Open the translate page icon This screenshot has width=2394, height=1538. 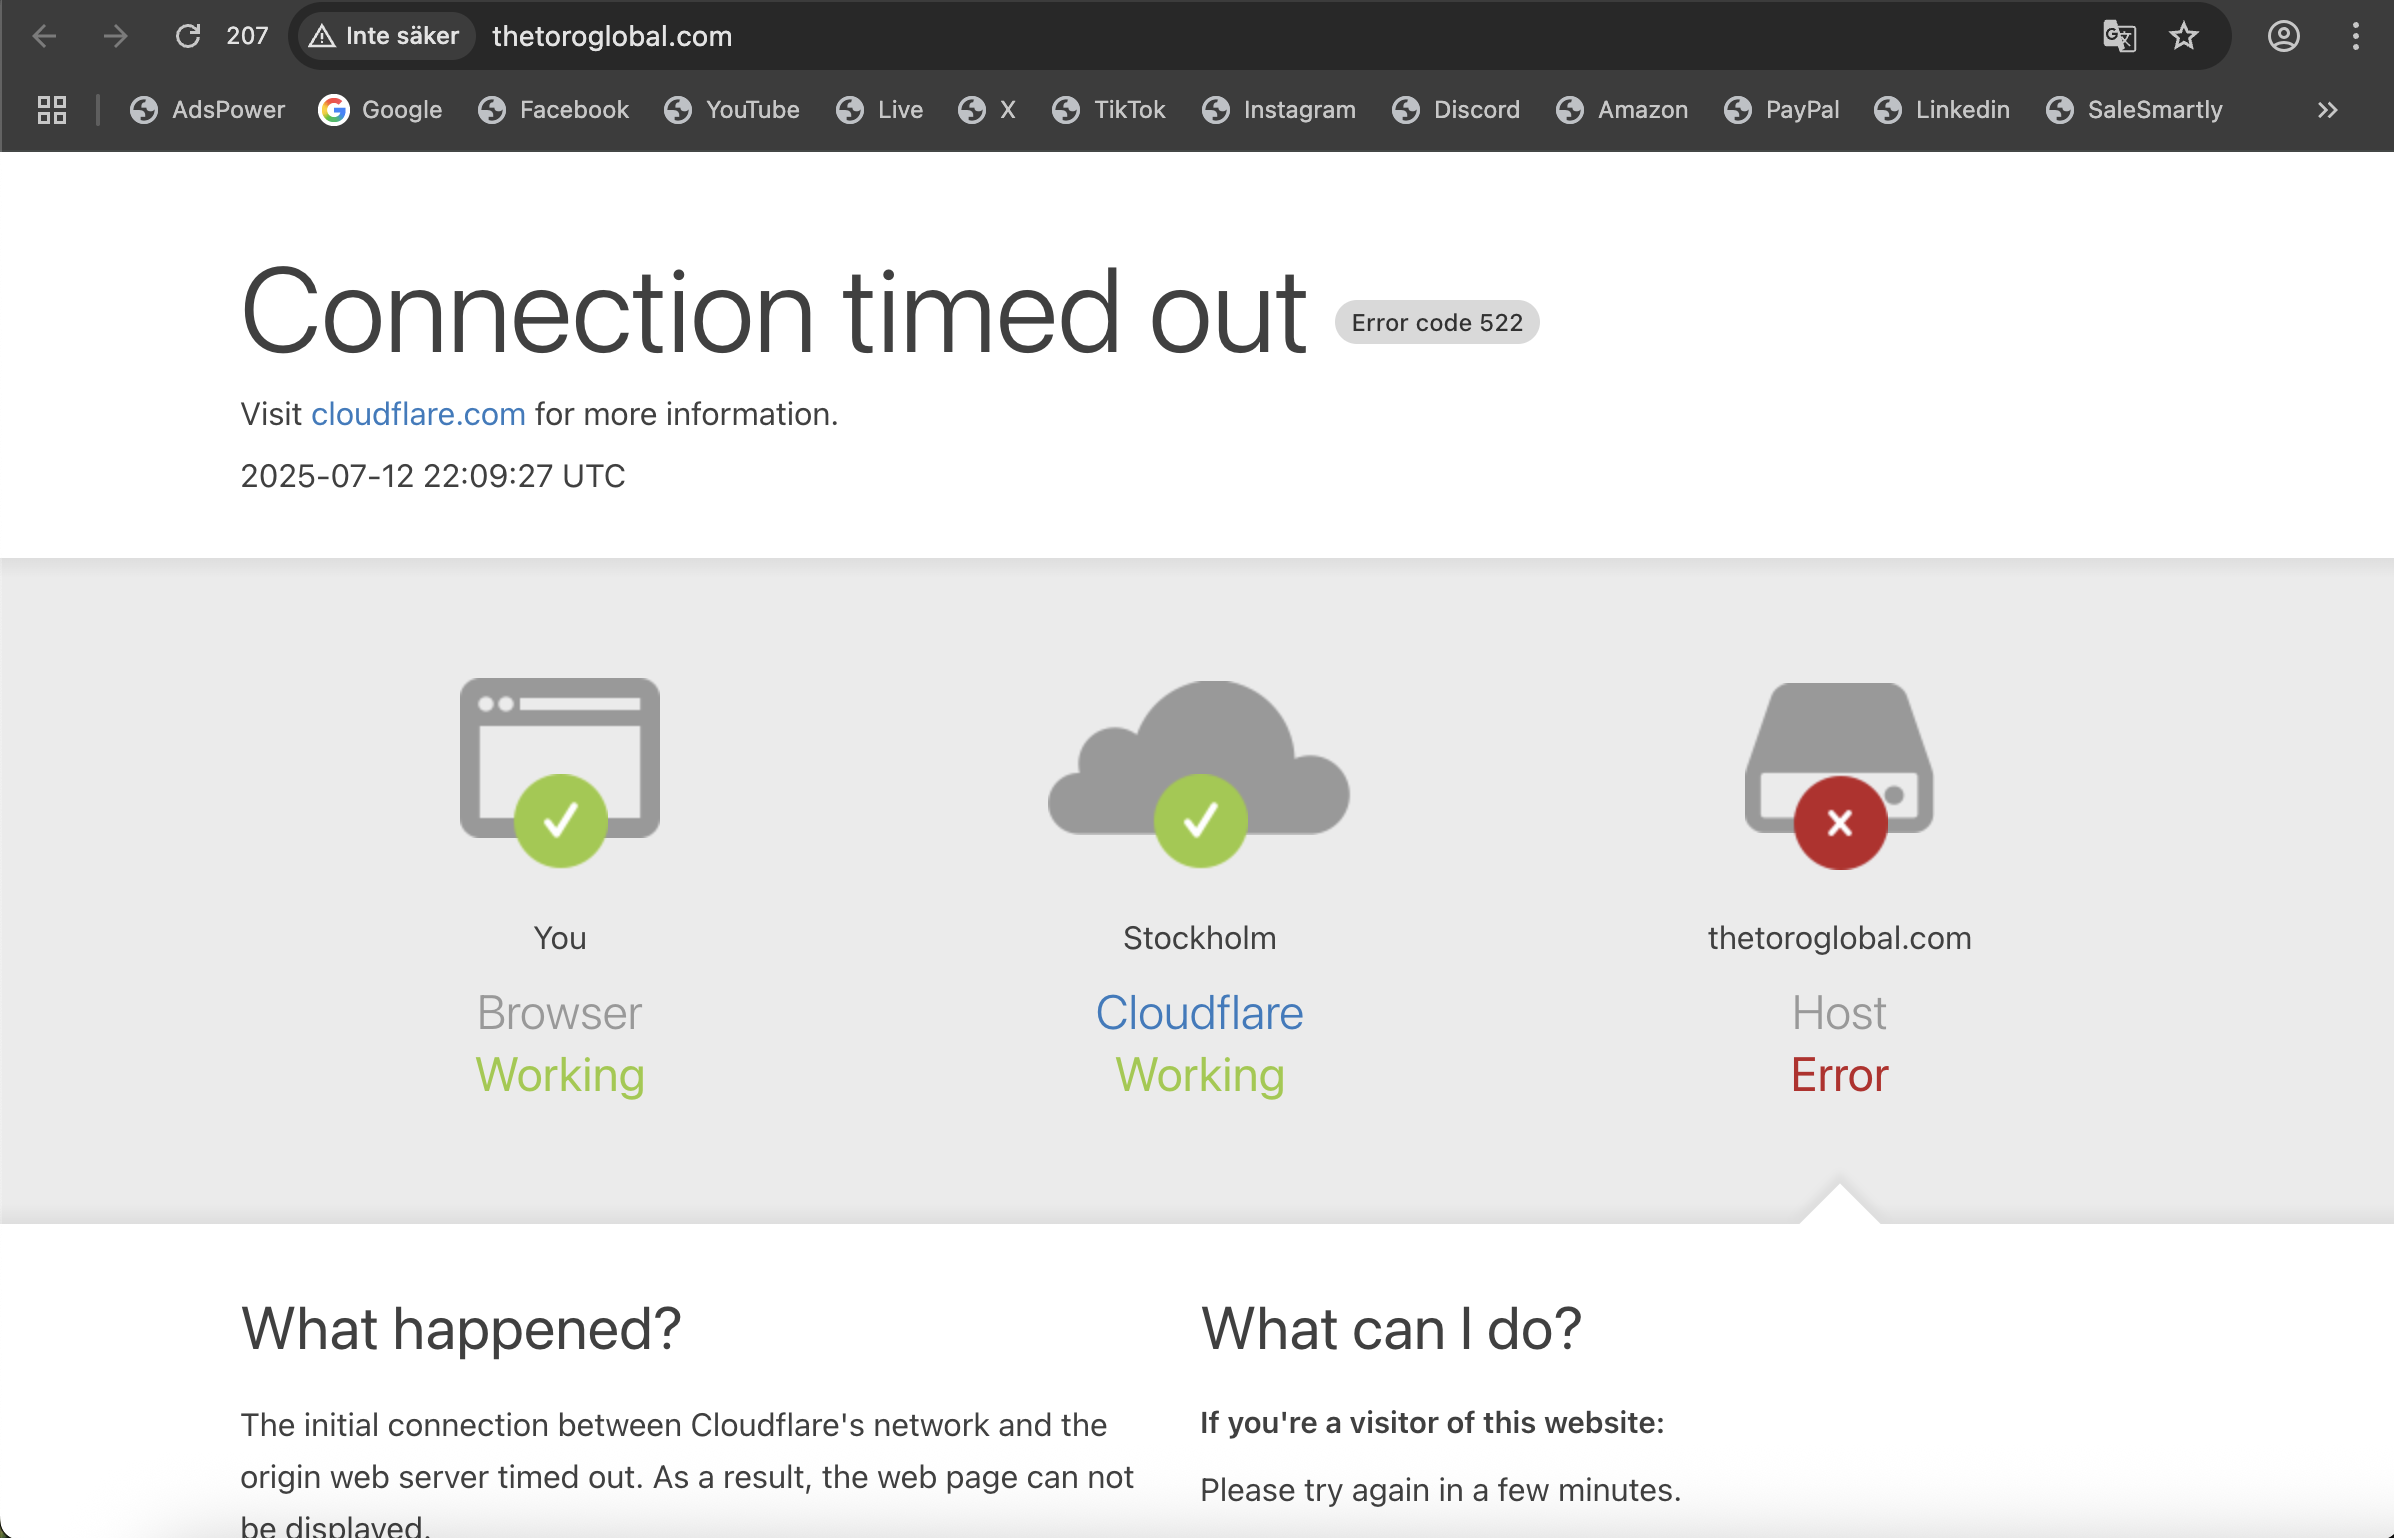point(2119,37)
